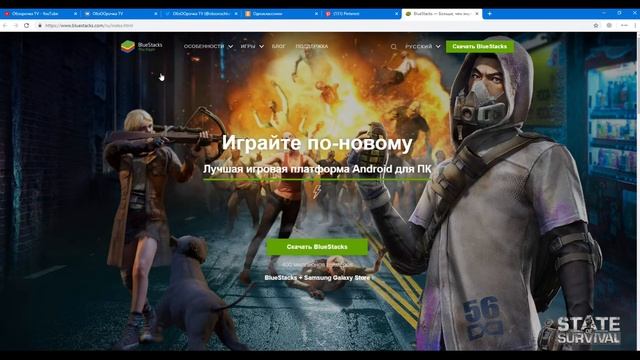Close the second ОбзОOрочка TV tab
640x360 pixels.
tap(156, 13)
